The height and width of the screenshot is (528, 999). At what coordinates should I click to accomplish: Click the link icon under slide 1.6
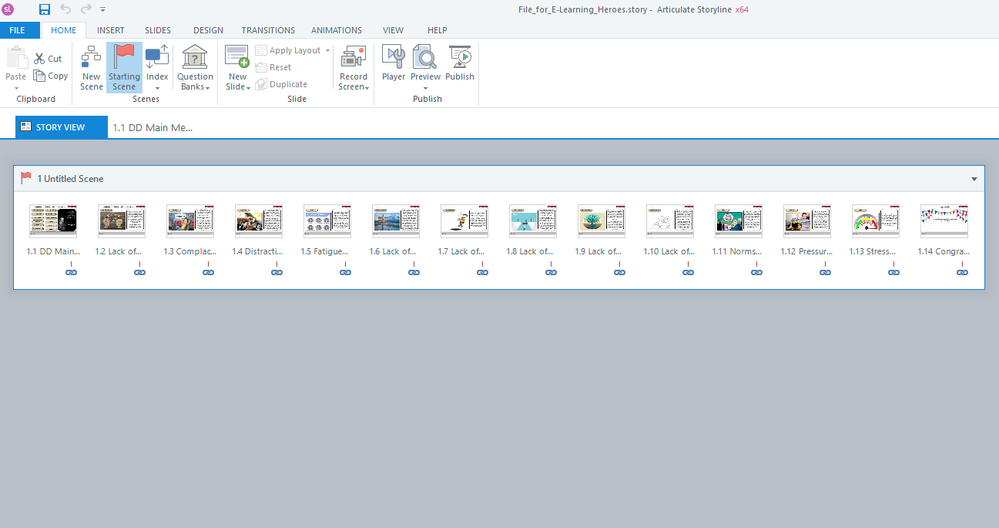(414, 272)
